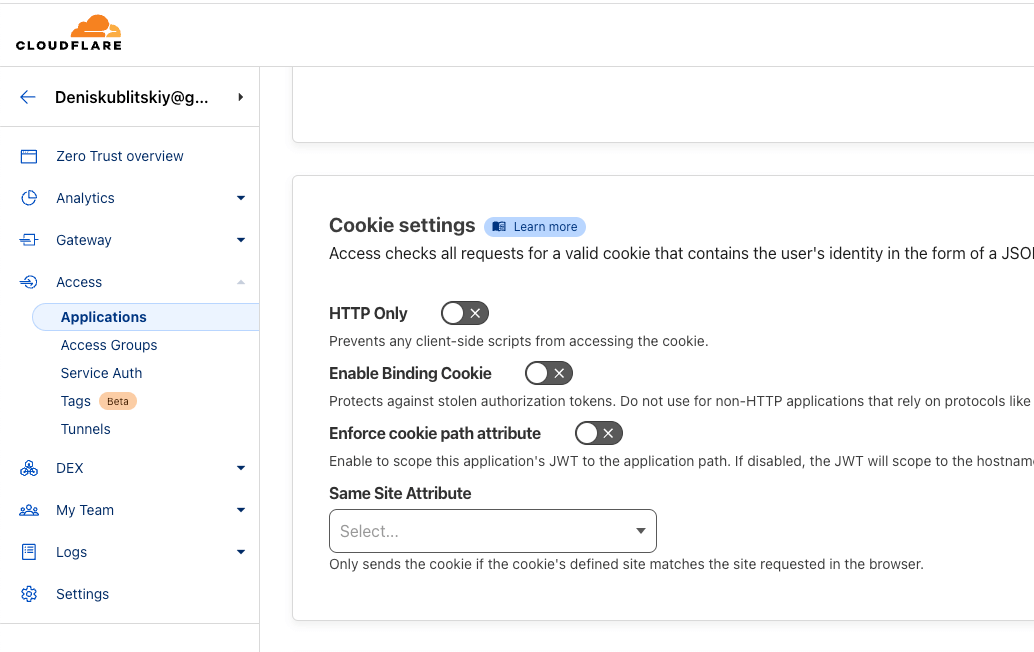
Task: Go to Access Groups page
Action: [x=109, y=345]
